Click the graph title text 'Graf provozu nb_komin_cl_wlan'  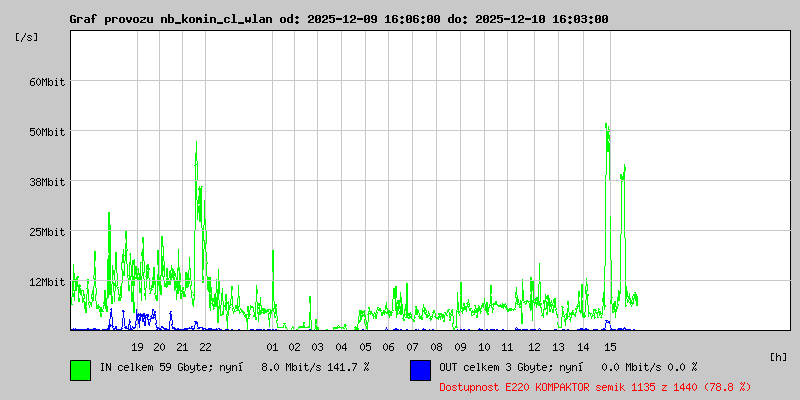pos(169,19)
